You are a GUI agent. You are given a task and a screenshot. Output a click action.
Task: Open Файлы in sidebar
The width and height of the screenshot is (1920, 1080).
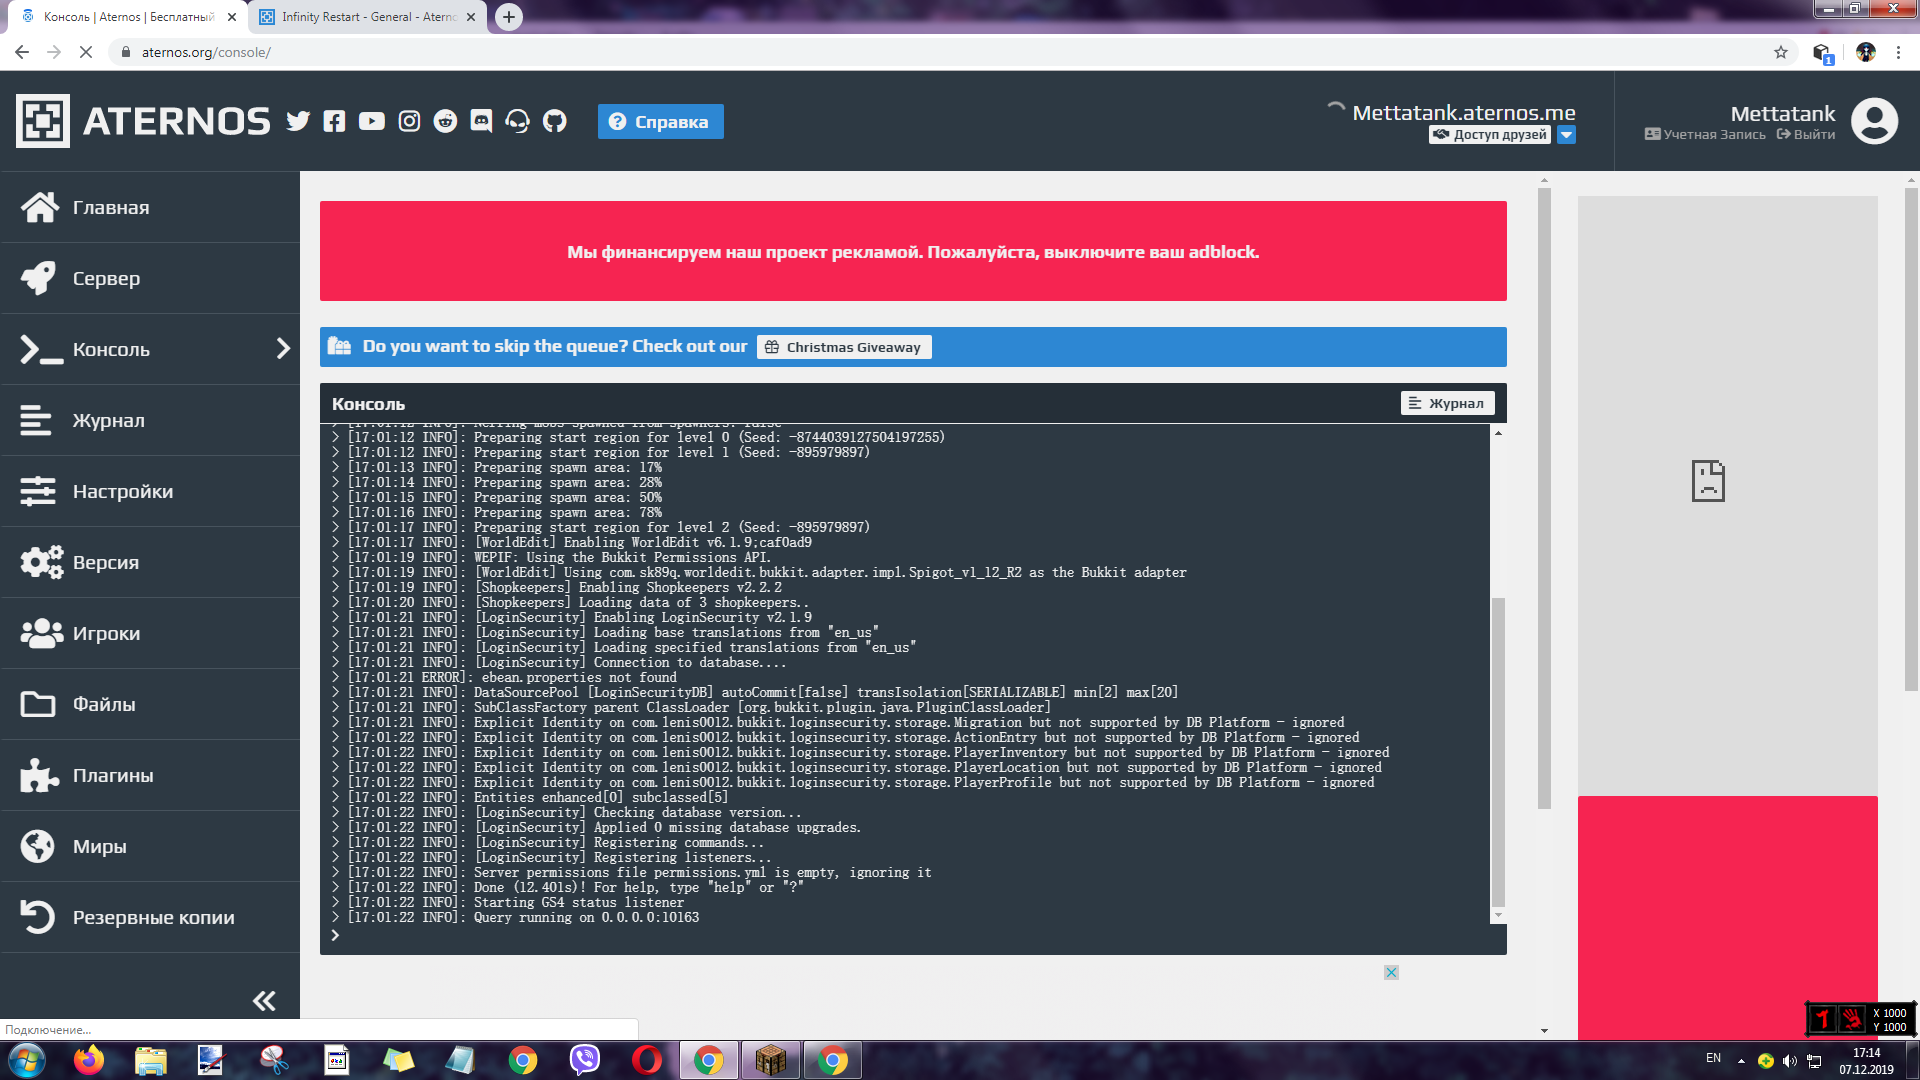[x=150, y=704]
